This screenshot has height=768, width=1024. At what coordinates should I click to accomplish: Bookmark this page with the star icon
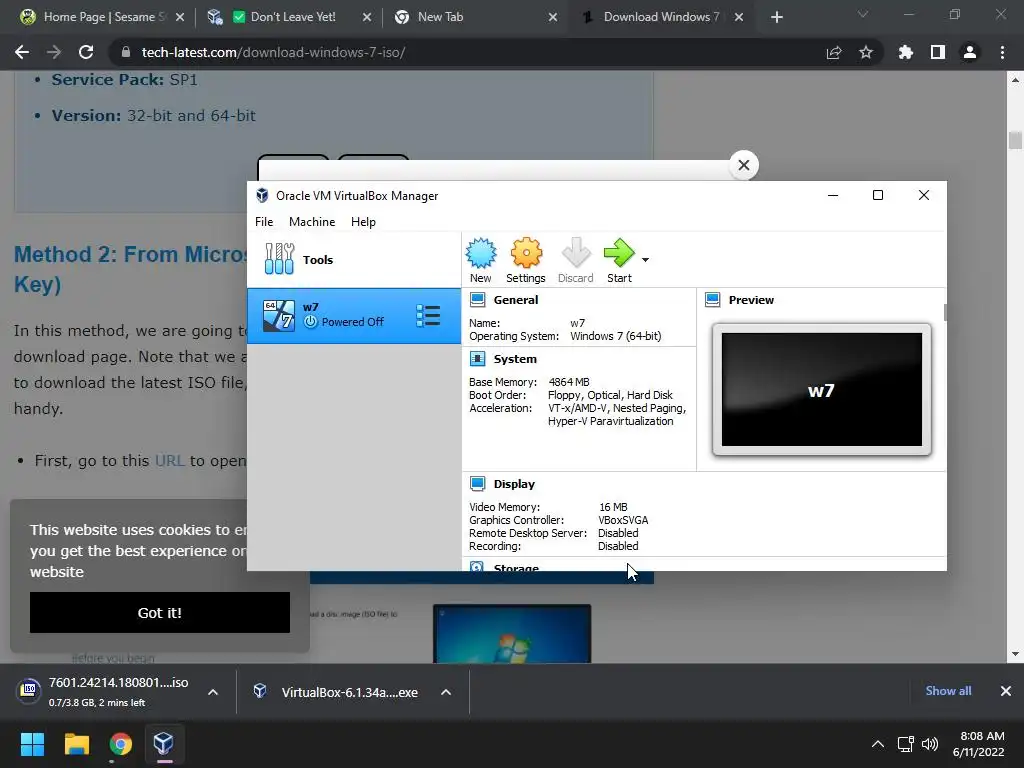point(866,52)
